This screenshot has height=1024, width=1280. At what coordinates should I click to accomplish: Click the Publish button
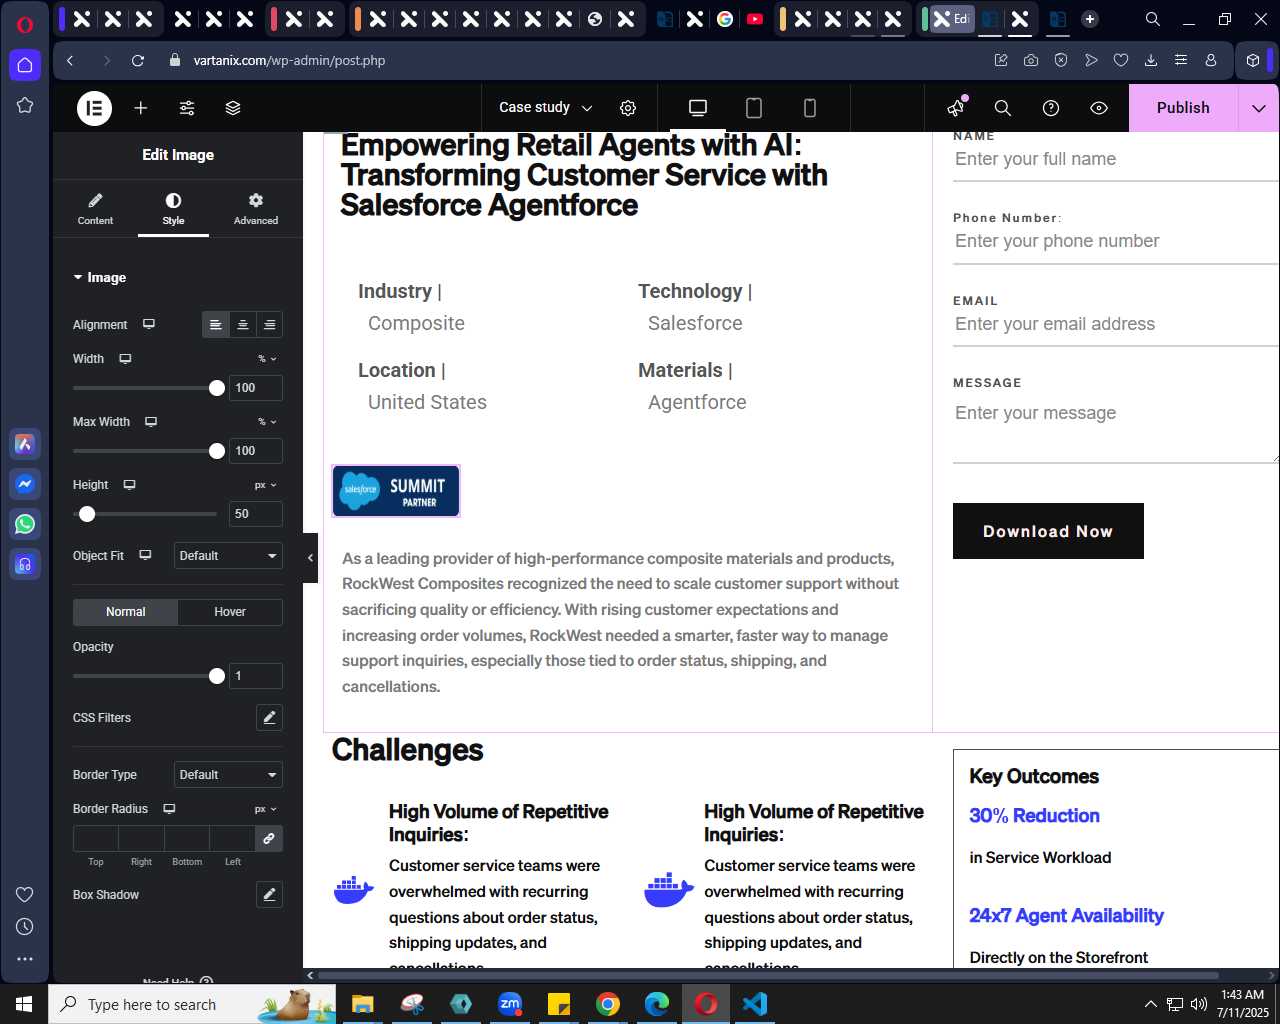point(1183,108)
